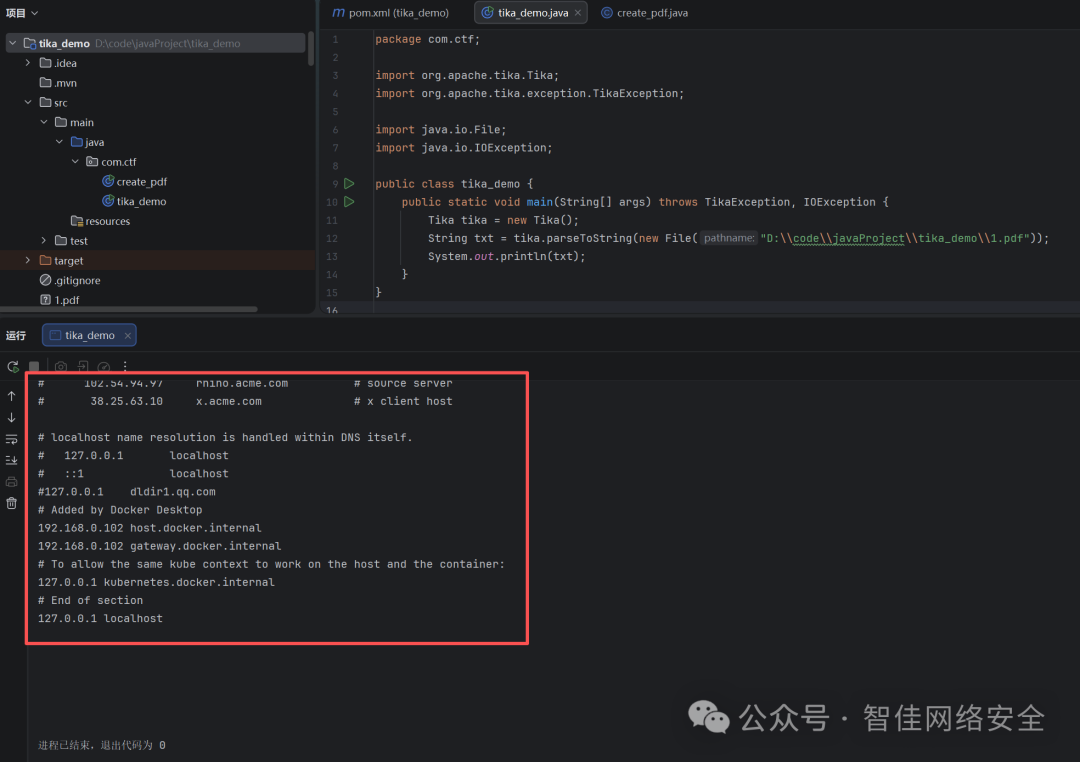Screen dimensions: 1080x762
Task: Click 'package com.ctf;' line in editor
Action: (428, 39)
